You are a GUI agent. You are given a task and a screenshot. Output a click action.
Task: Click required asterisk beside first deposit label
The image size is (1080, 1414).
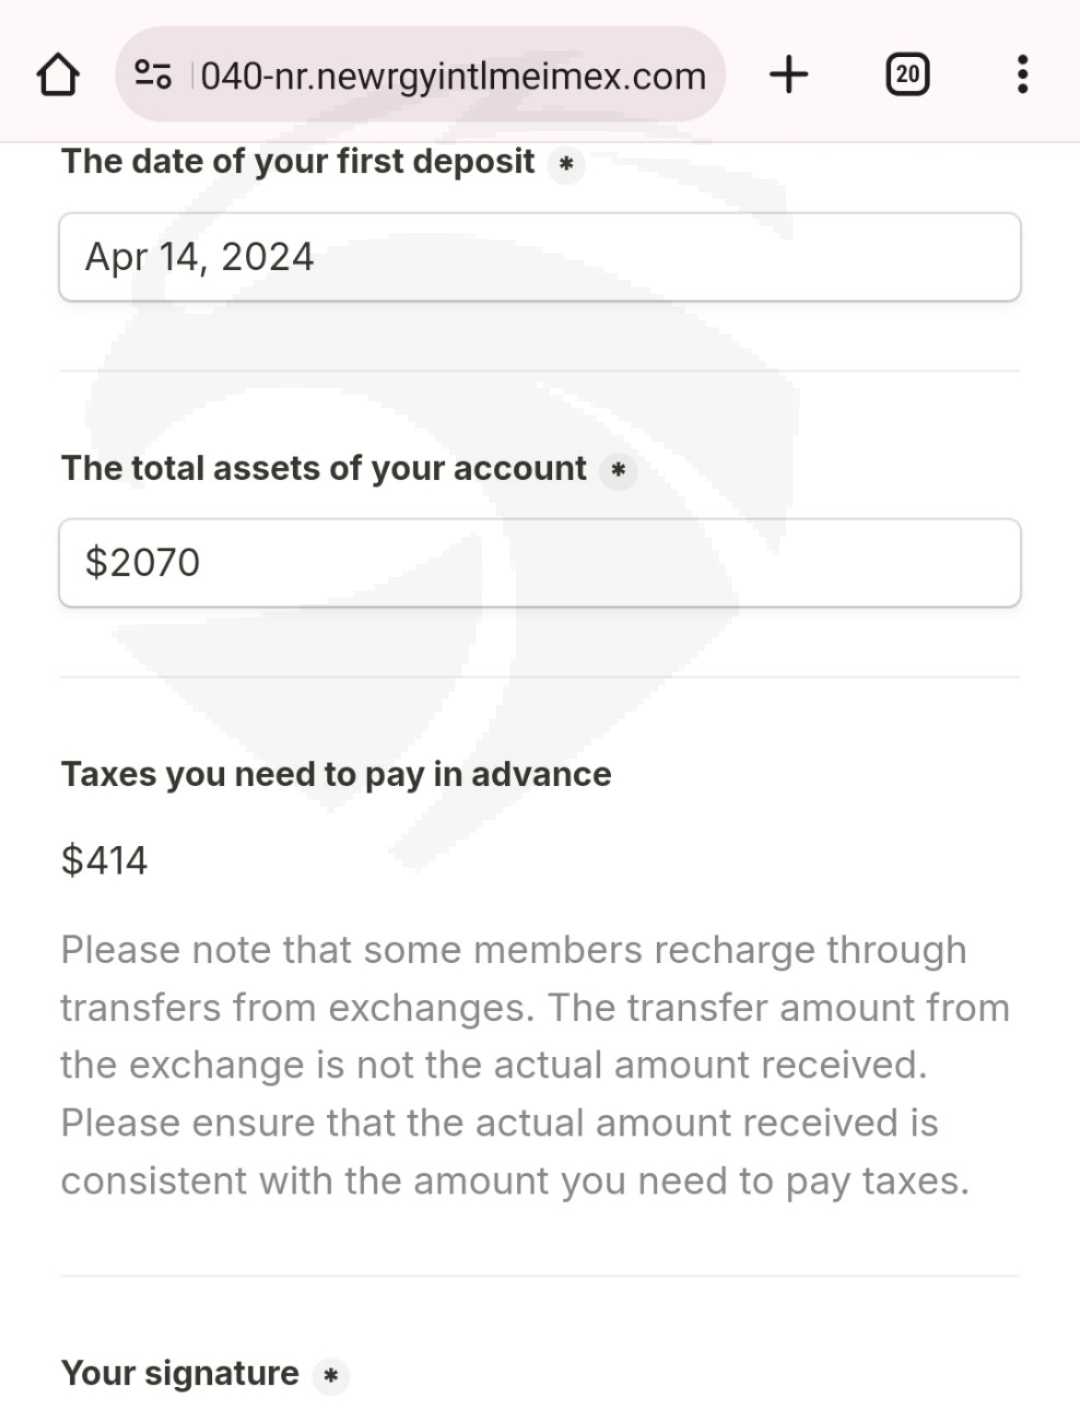coord(566,163)
